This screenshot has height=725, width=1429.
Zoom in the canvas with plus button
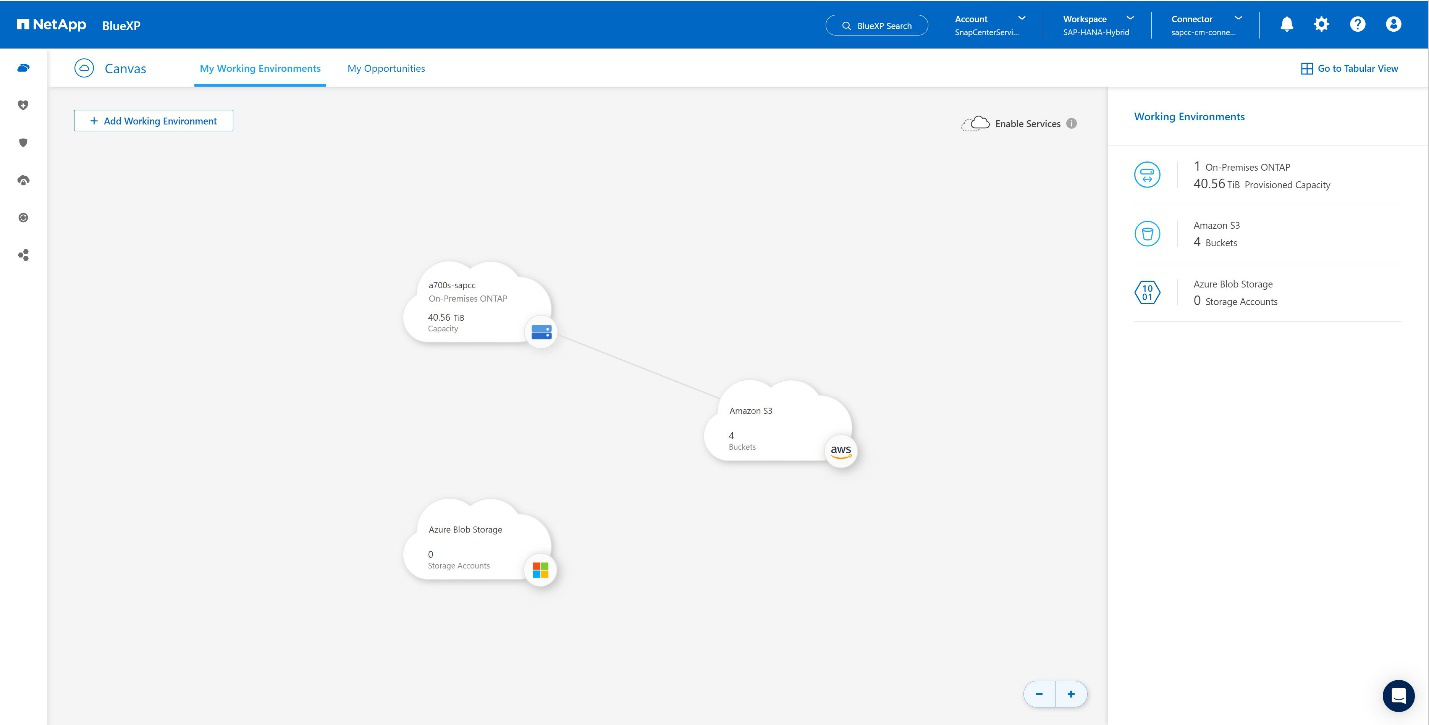[x=1071, y=694]
